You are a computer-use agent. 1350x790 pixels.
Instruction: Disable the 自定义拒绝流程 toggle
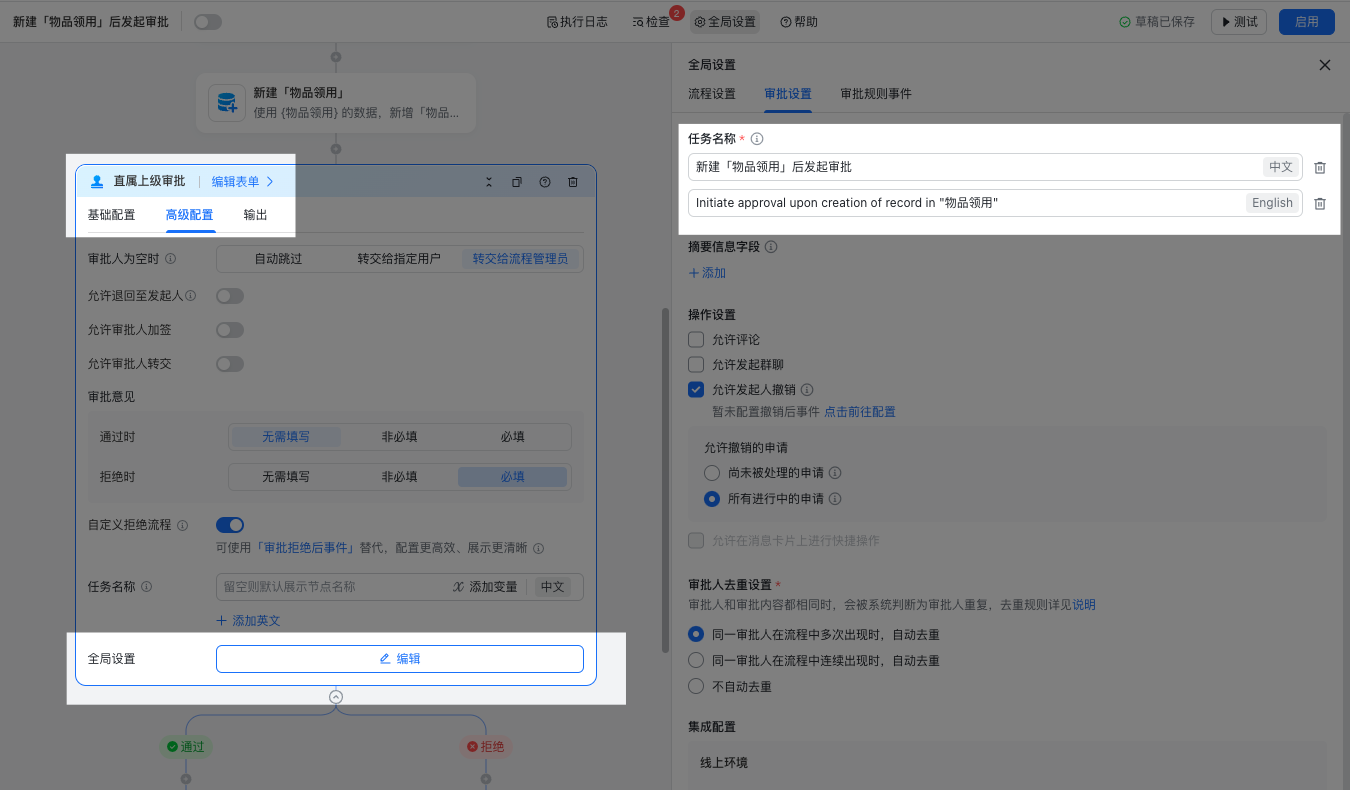coord(230,525)
